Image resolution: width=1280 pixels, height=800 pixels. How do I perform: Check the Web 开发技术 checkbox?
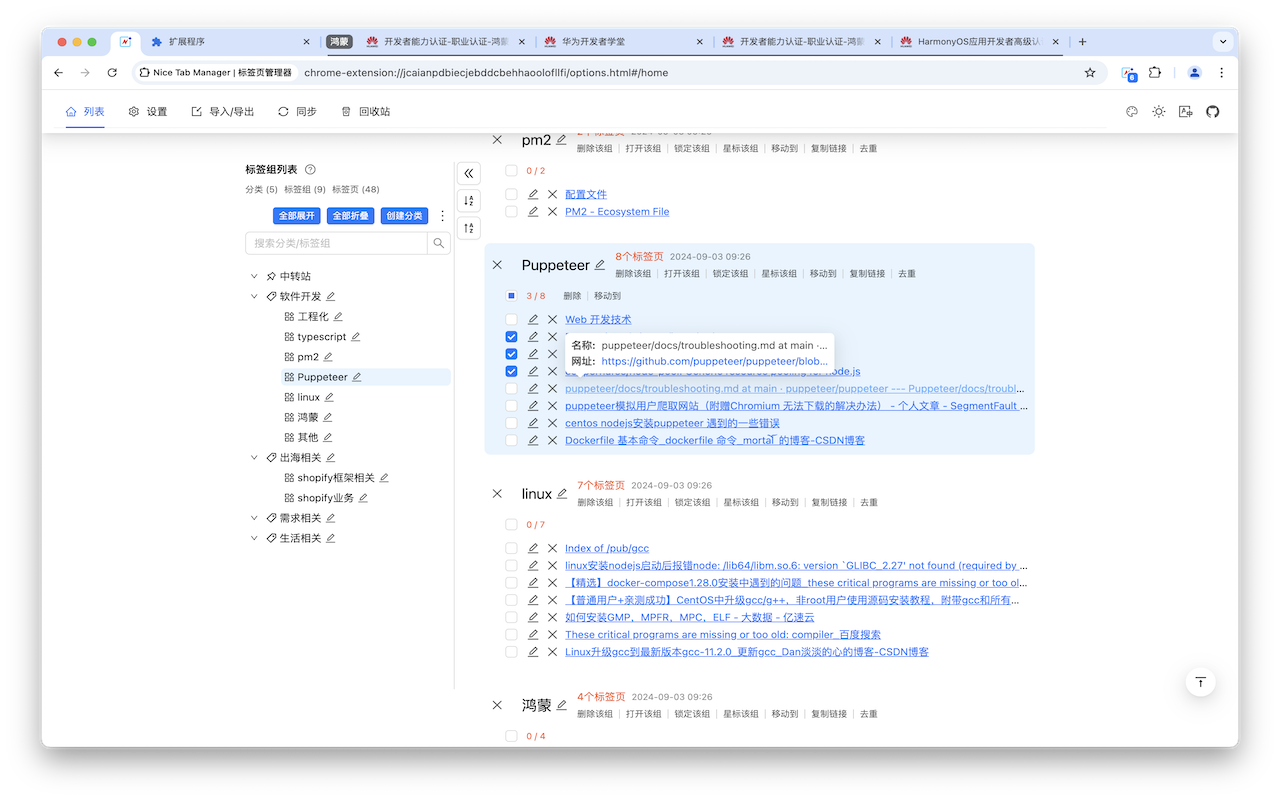(511, 320)
